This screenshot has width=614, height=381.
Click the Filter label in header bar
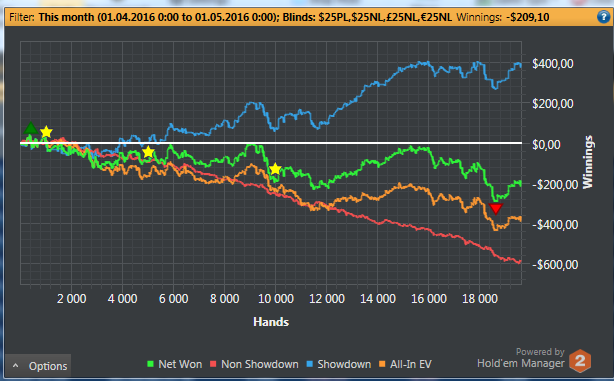point(22,17)
